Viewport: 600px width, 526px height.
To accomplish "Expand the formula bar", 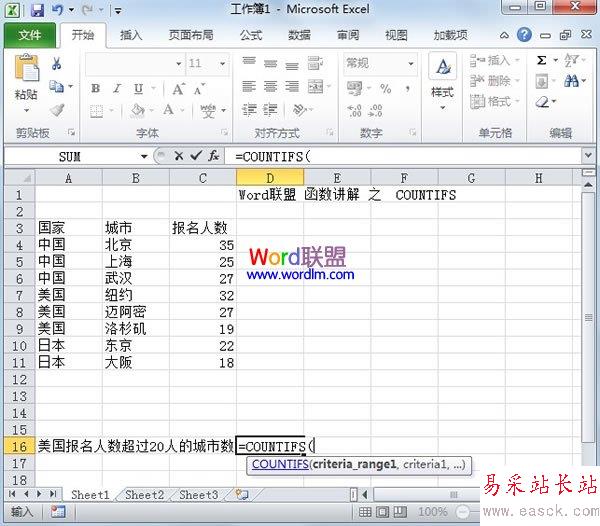I will coord(588,156).
